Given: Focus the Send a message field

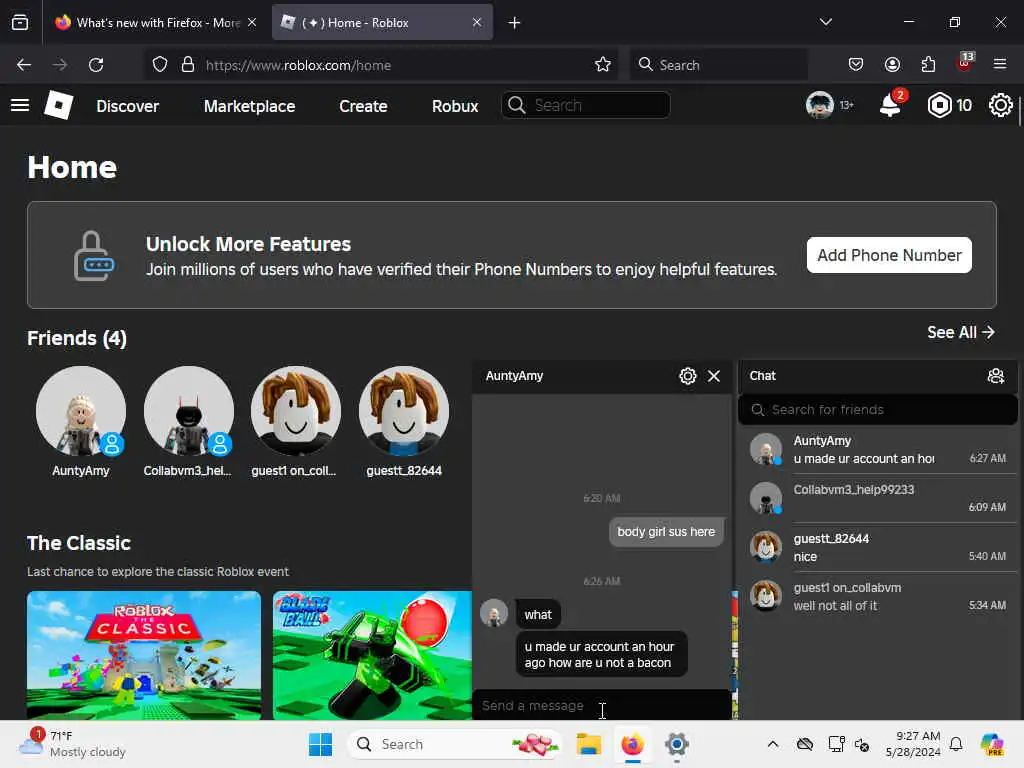Looking at the screenshot, I should (x=601, y=706).
